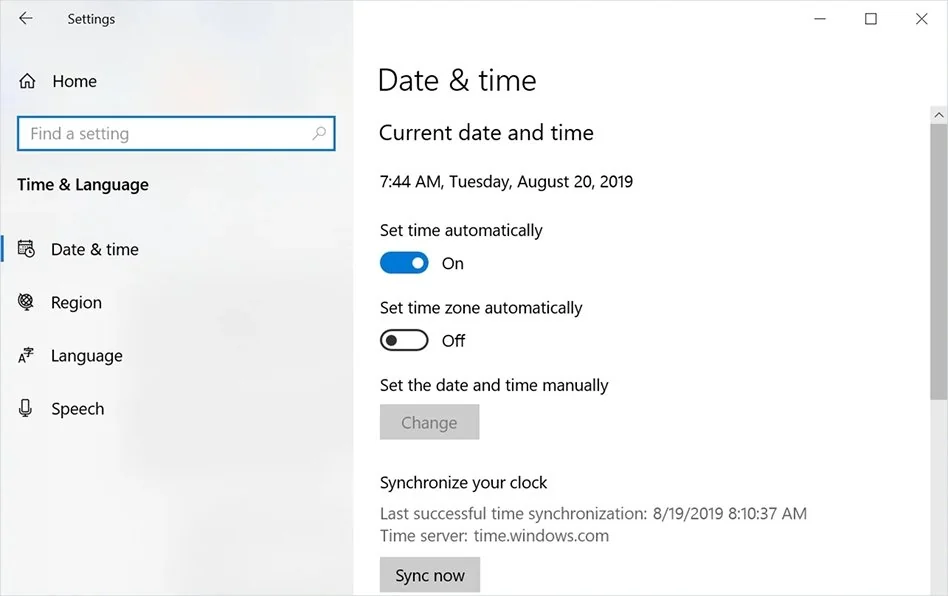Select Date & time in sidebar

tap(94, 250)
